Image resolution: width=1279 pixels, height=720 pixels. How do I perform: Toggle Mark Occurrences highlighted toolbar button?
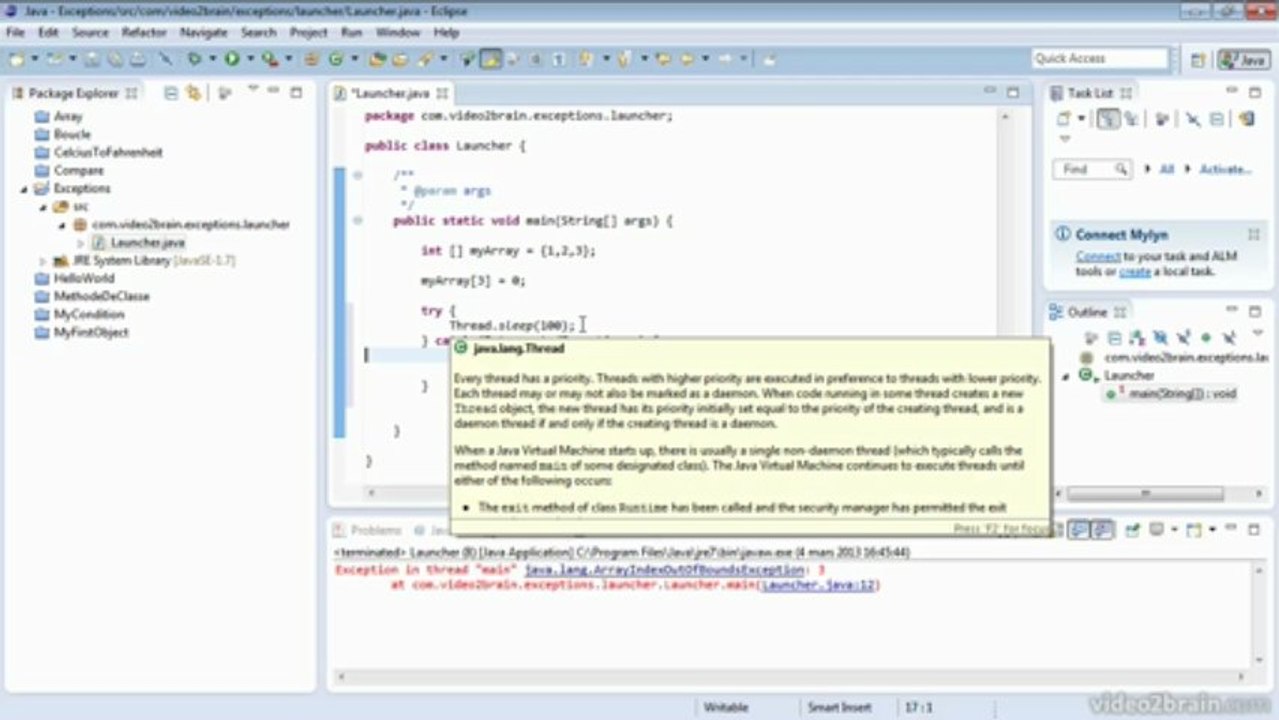pyautogui.click(x=490, y=59)
